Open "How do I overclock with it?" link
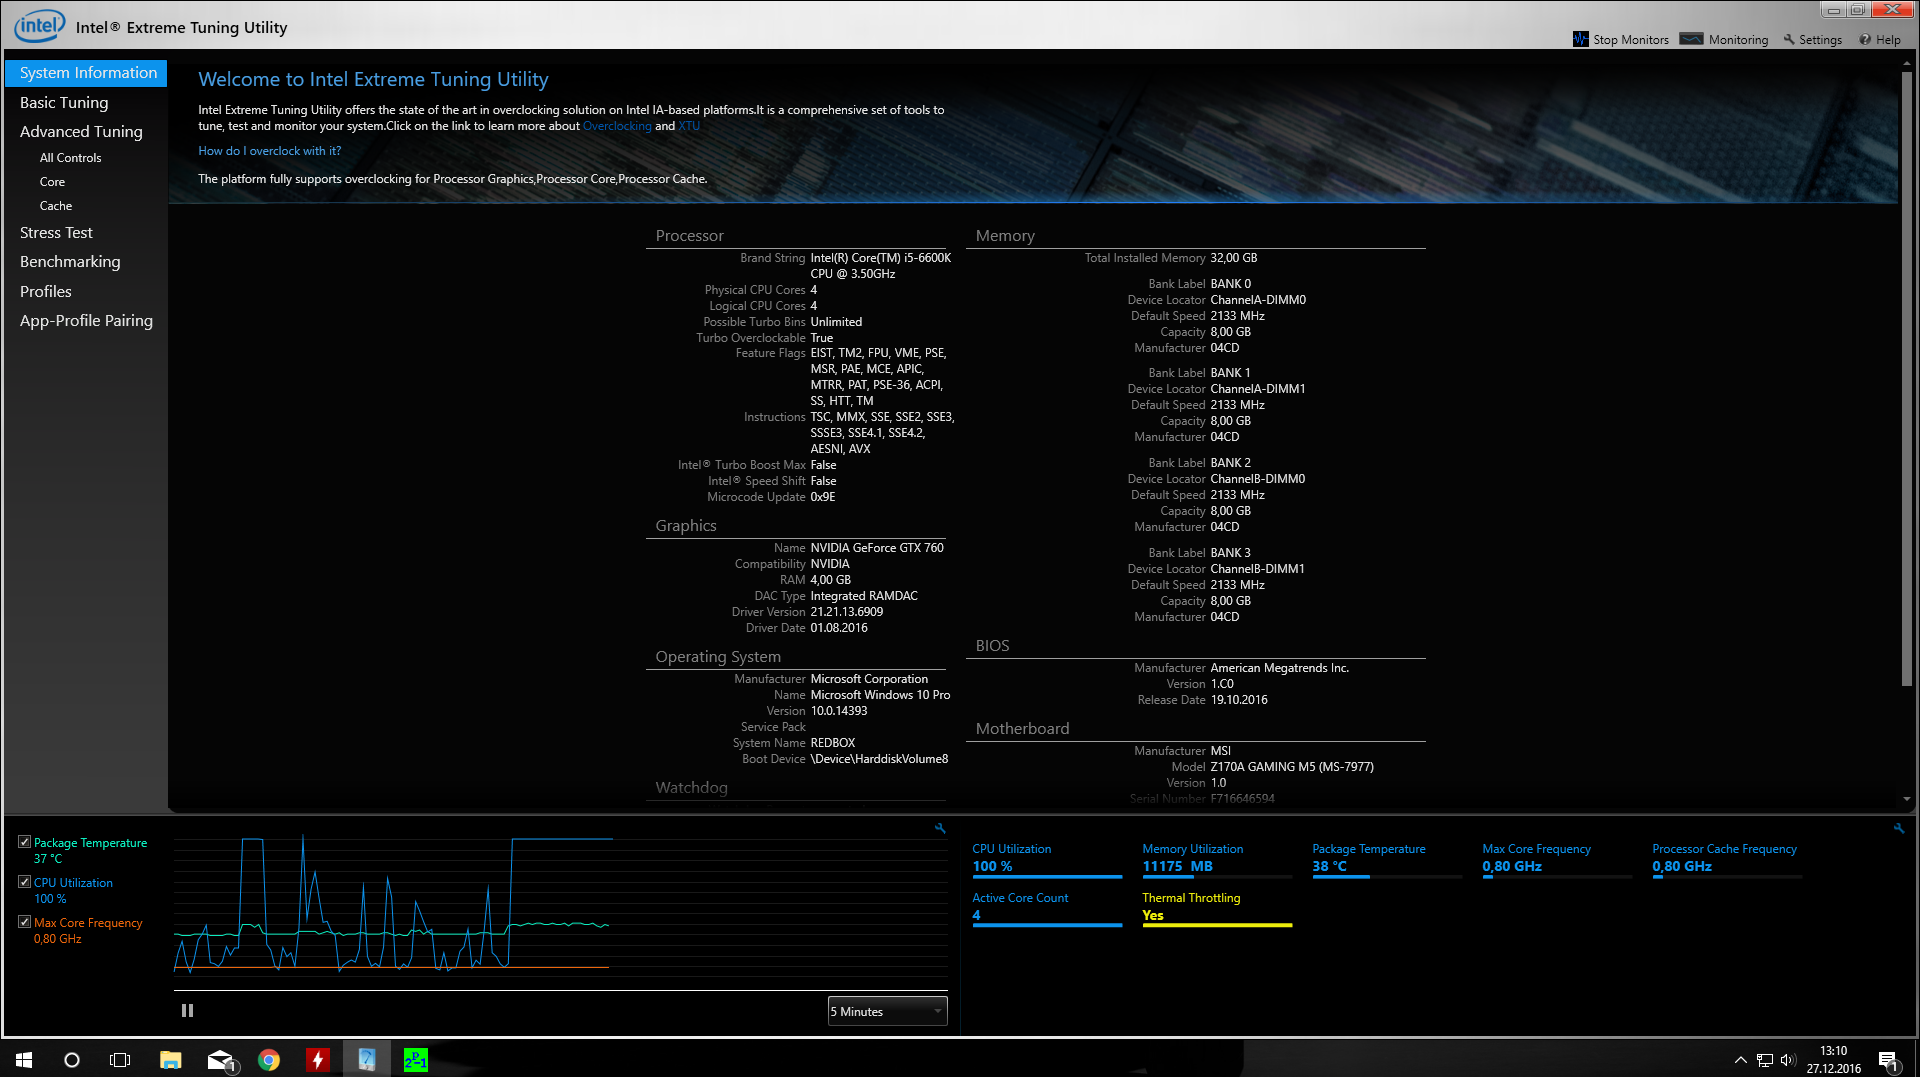Image resolution: width=1920 pixels, height=1077 pixels. pyautogui.click(x=270, y=151)
